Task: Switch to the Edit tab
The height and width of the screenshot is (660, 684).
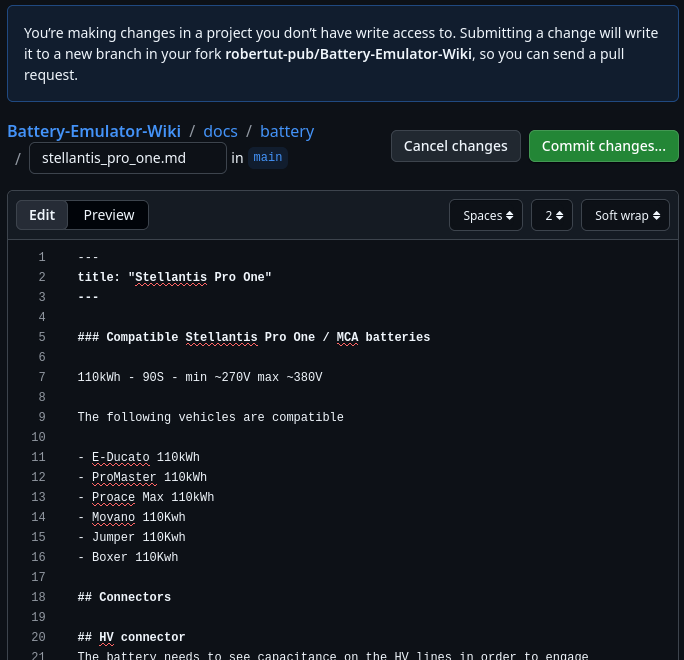Action: [x=42, y=215]
